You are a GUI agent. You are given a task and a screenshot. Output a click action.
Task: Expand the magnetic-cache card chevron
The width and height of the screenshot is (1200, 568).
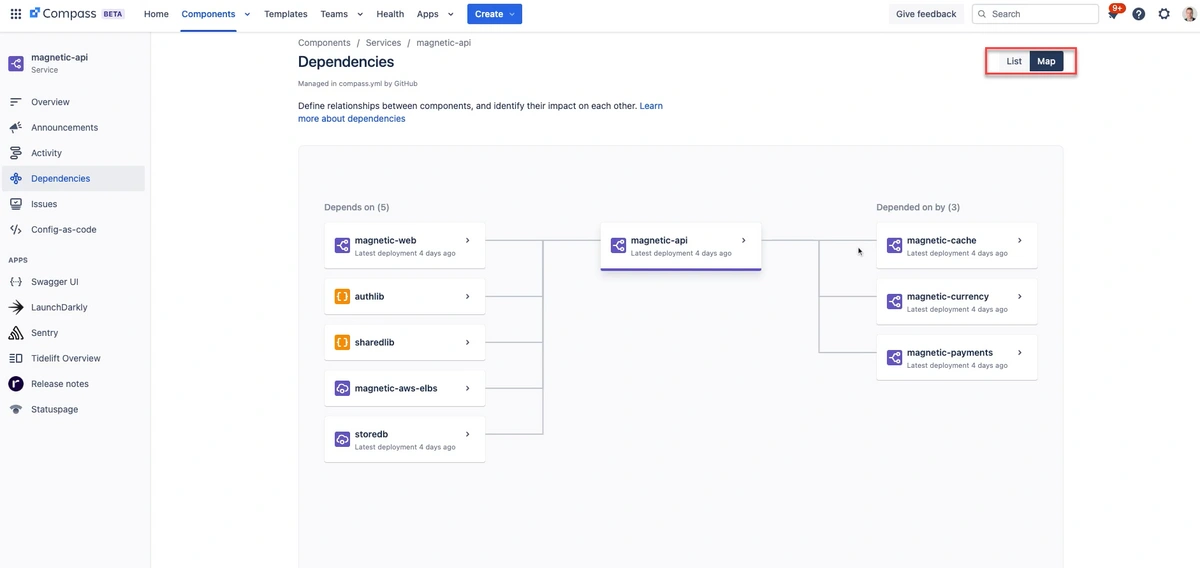1020,241
